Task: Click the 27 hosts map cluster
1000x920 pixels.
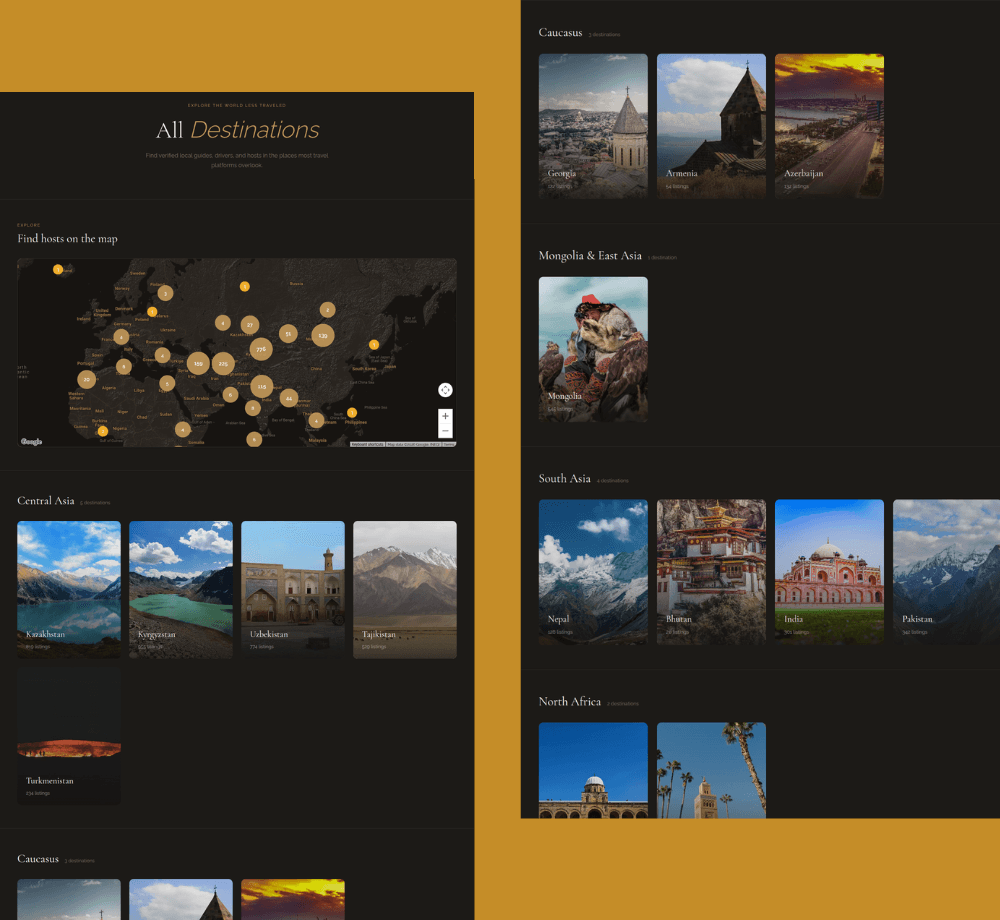Action: pos(249,325)
